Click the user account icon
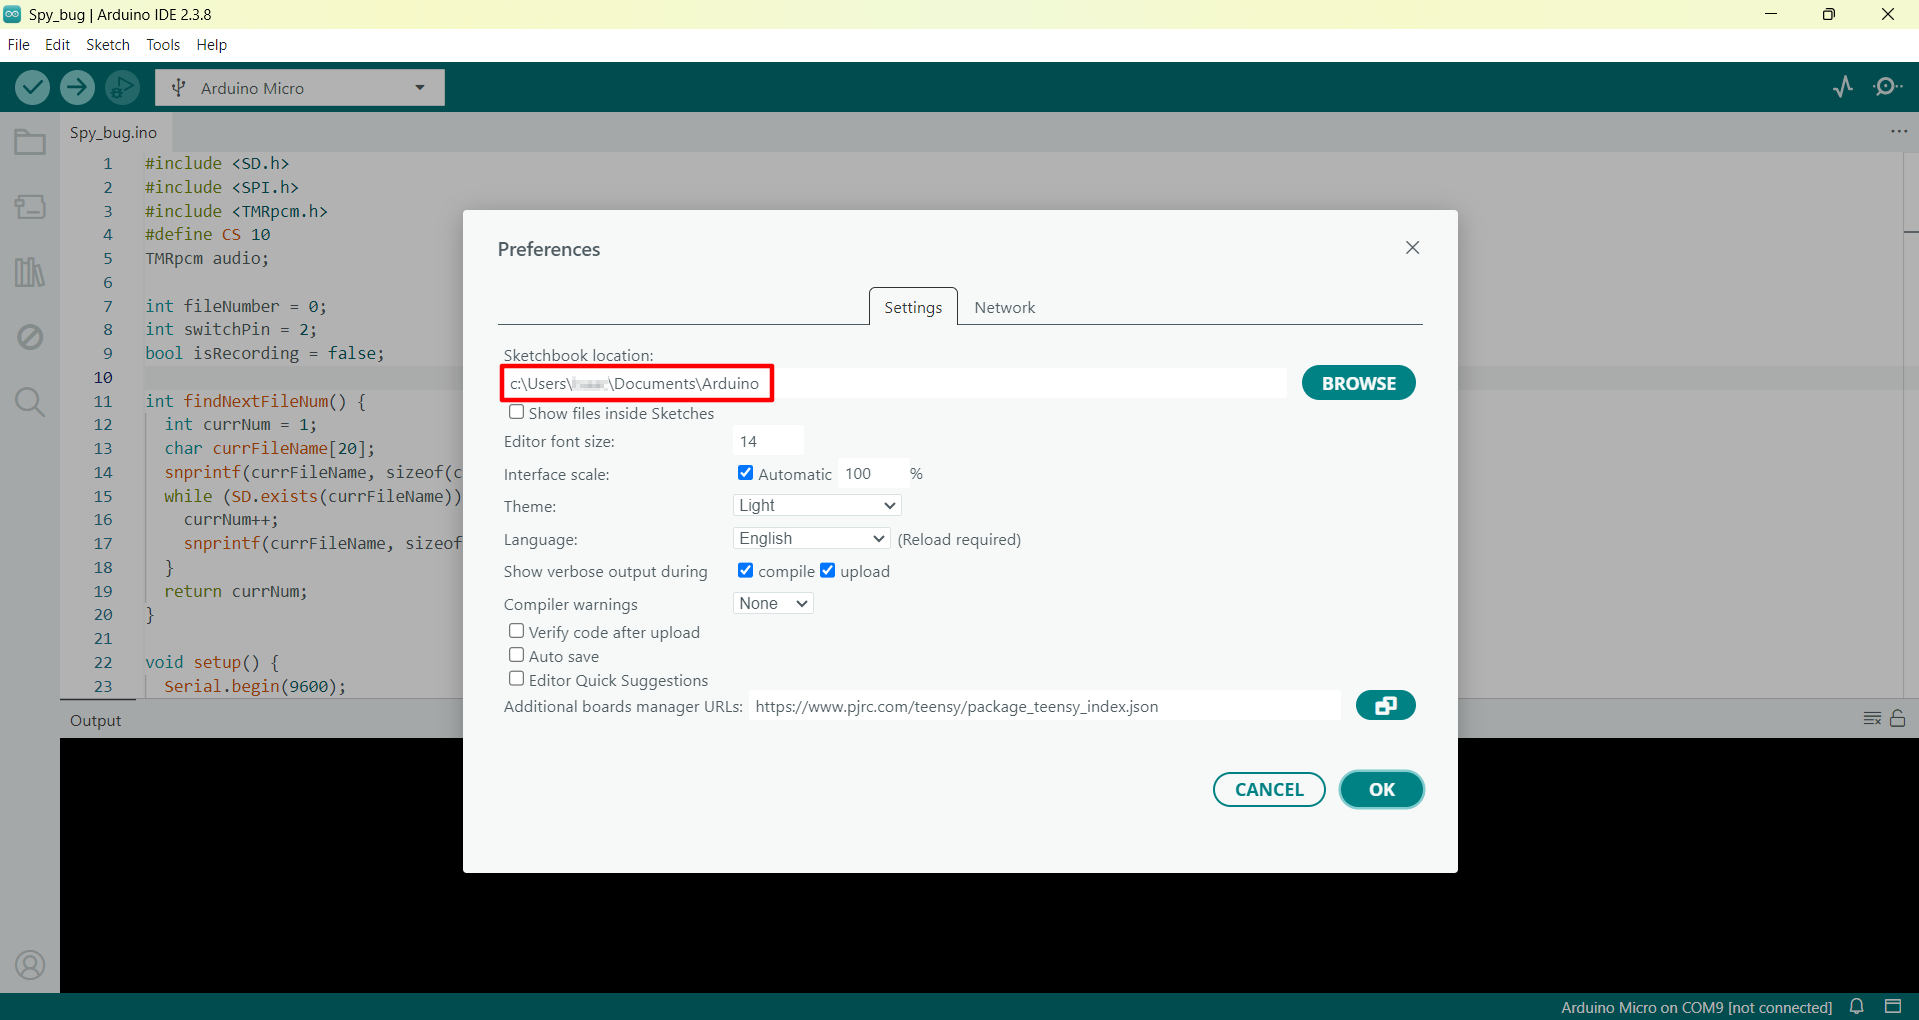1919x1020 pixels. (30, 965)
